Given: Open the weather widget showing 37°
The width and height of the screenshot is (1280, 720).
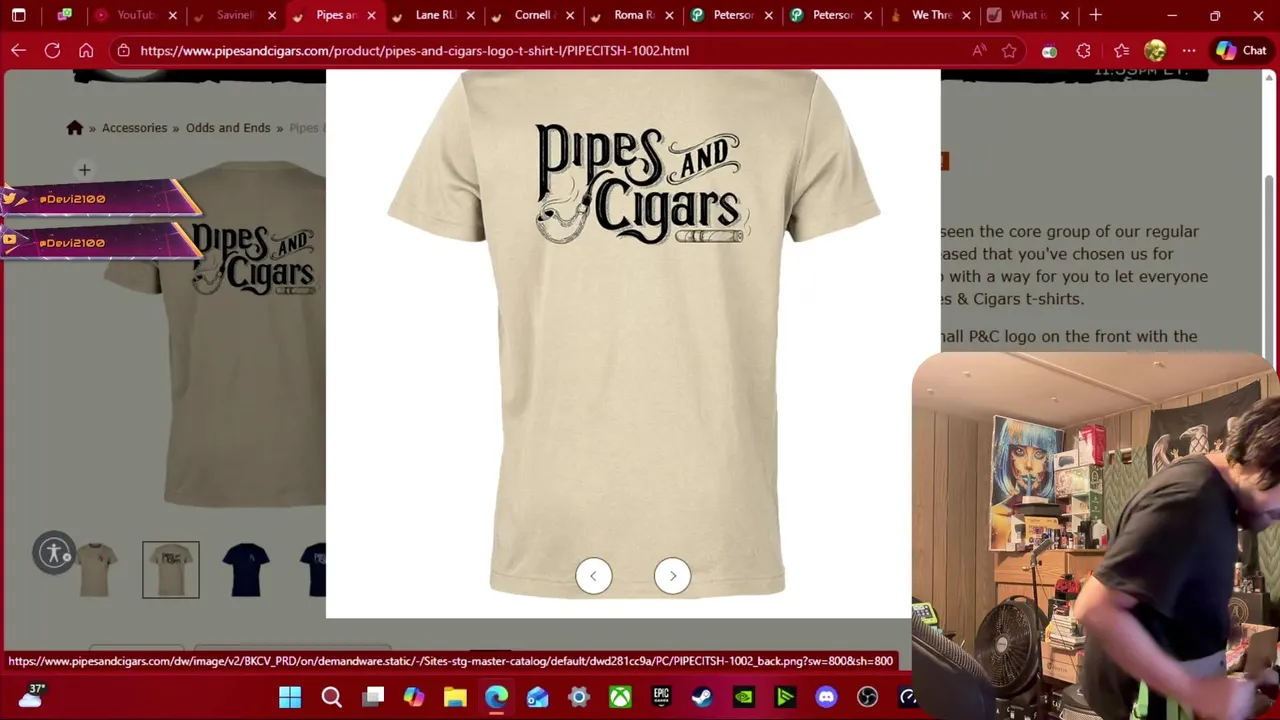Looking at the screenshot, I should coord(30,696).
